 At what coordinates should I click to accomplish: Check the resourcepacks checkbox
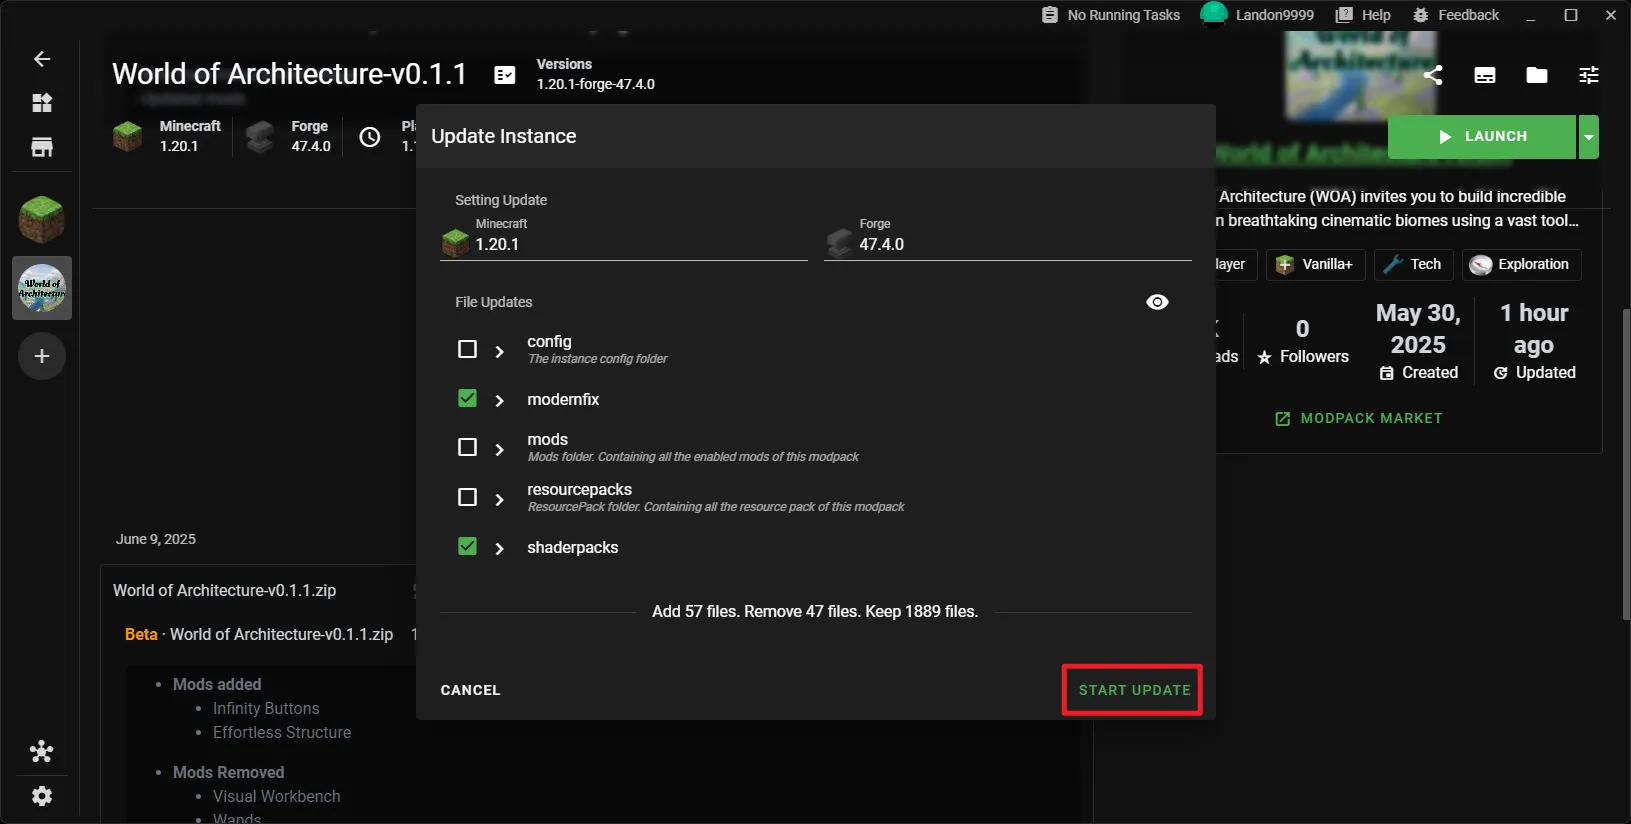[x=467, y=497]
